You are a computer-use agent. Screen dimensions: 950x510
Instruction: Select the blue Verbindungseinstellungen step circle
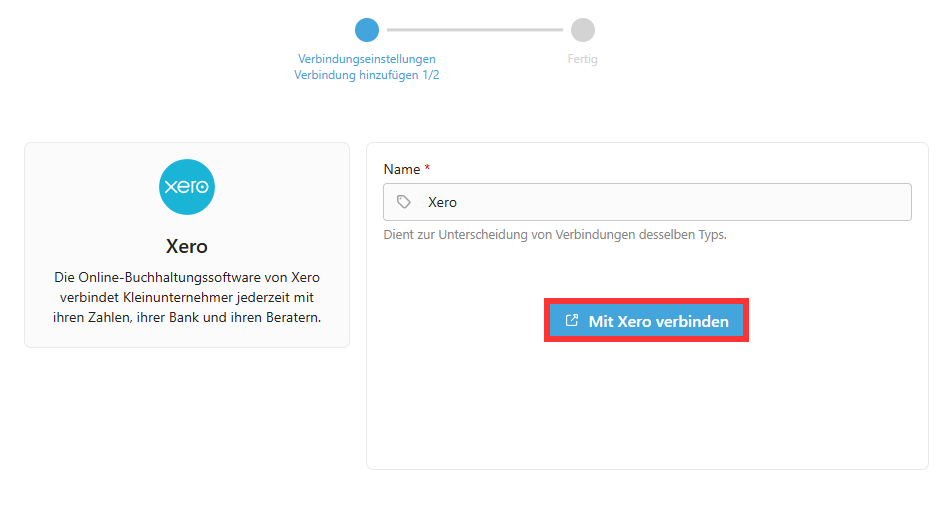367,30
